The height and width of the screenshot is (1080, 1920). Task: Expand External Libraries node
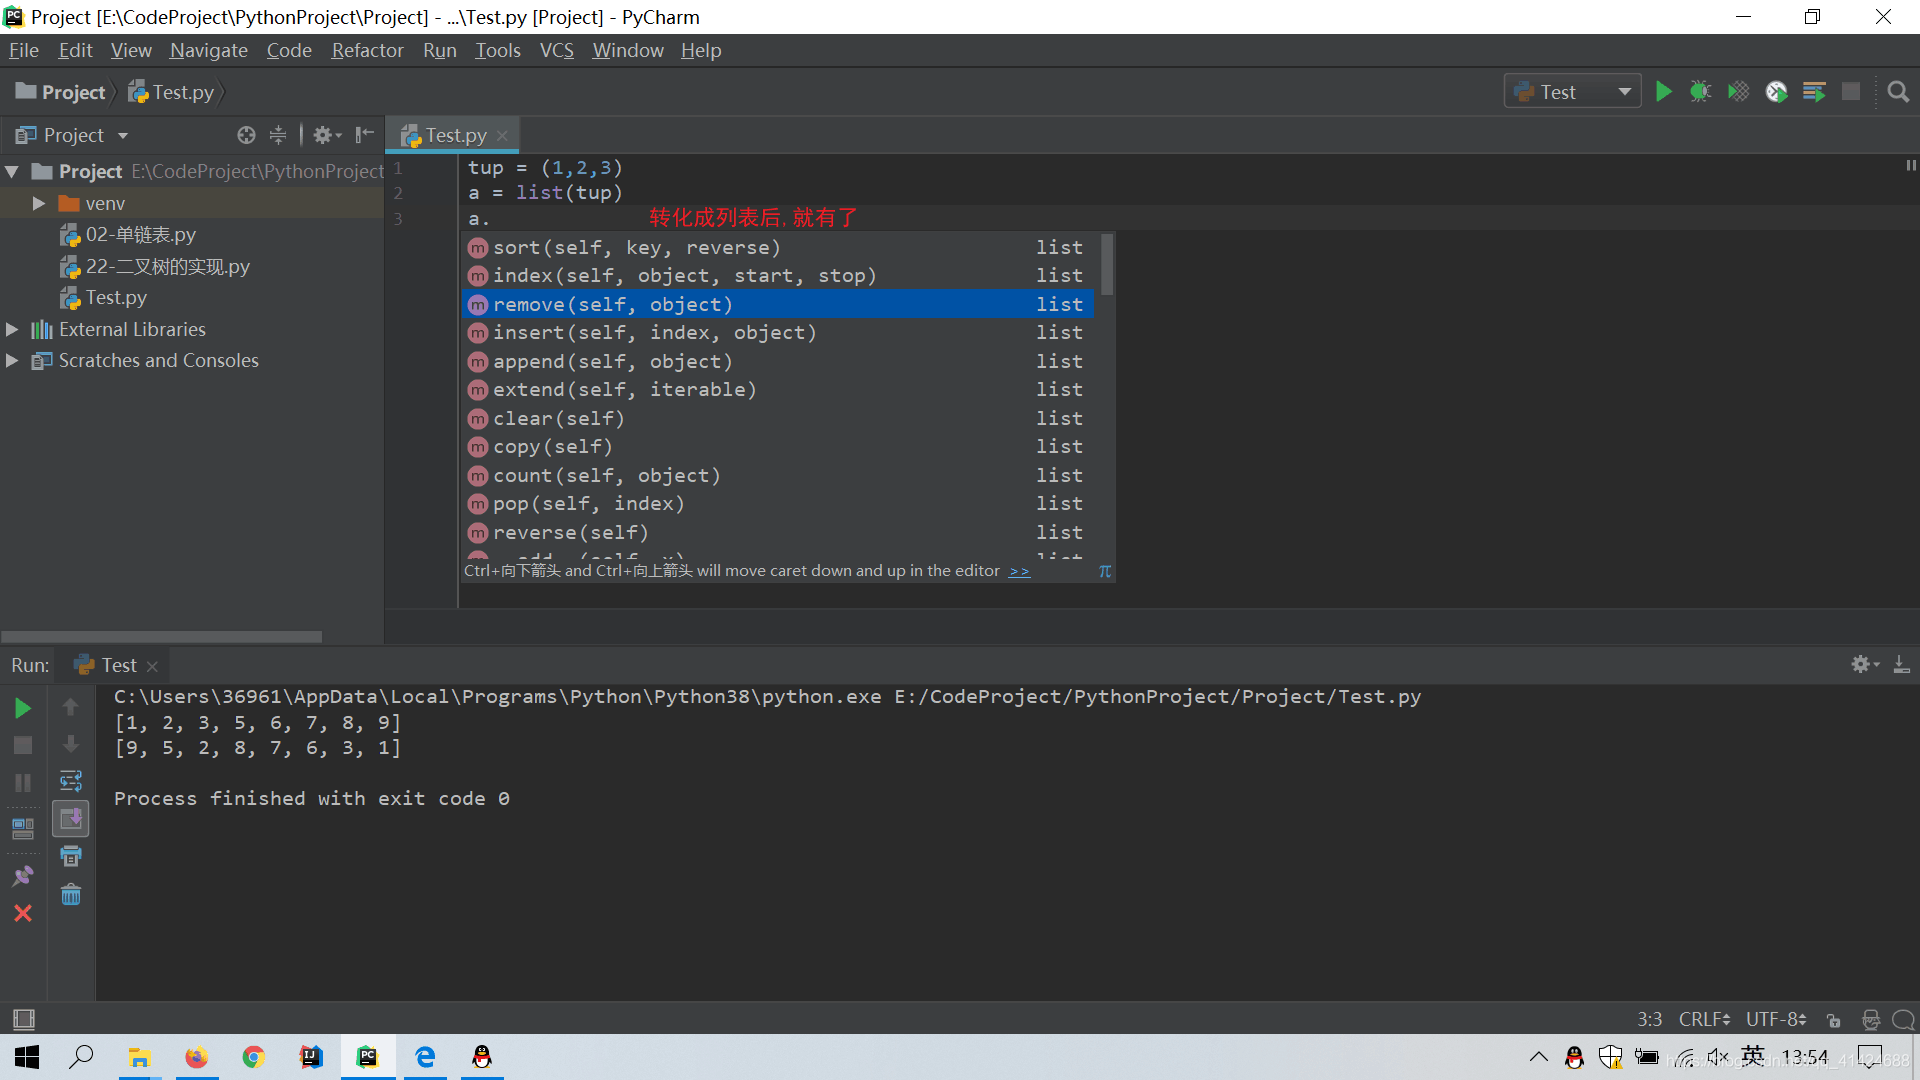pyautogui.click(x=12, y=329)
